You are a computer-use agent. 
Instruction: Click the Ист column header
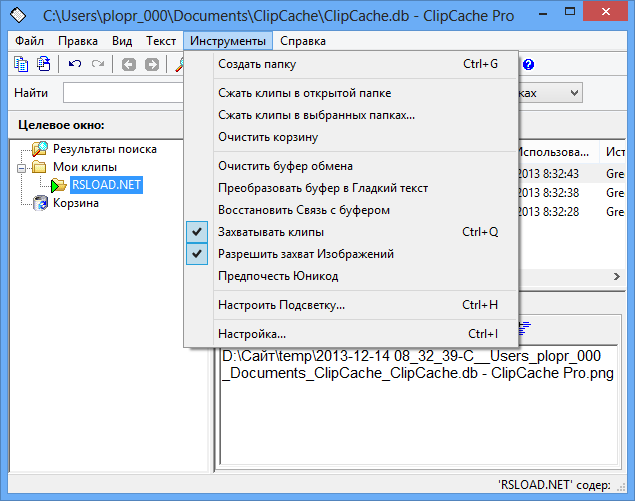click(613, 152)
